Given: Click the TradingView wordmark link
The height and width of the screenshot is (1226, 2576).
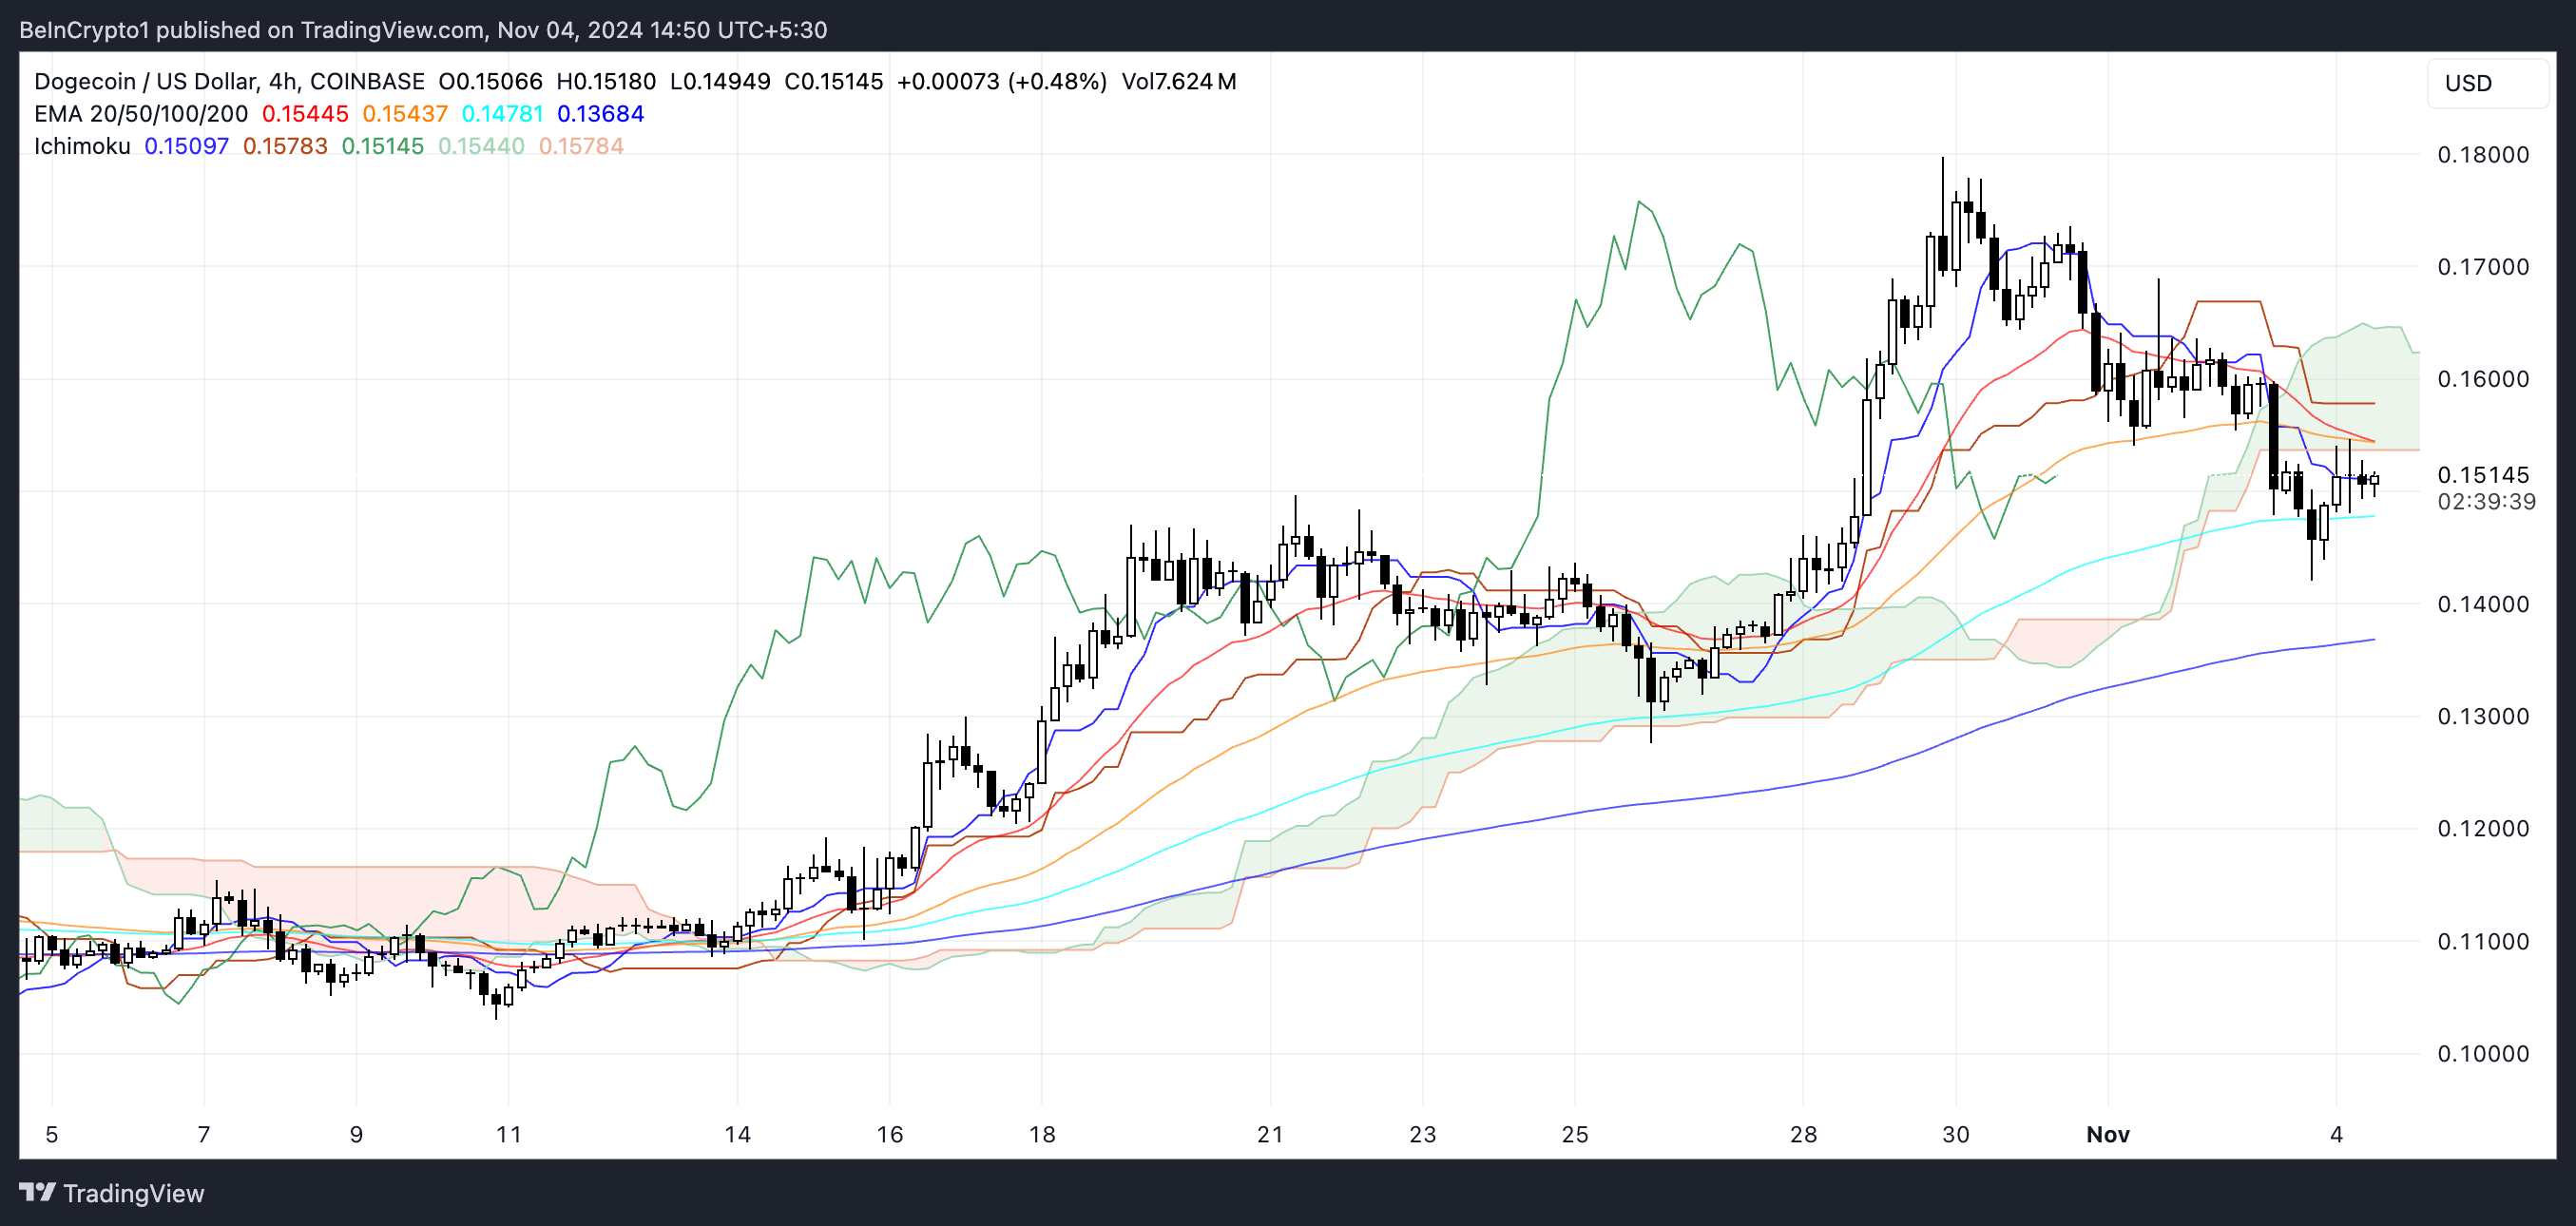Looking at the screenshot, I should [x=133, y=1193].
